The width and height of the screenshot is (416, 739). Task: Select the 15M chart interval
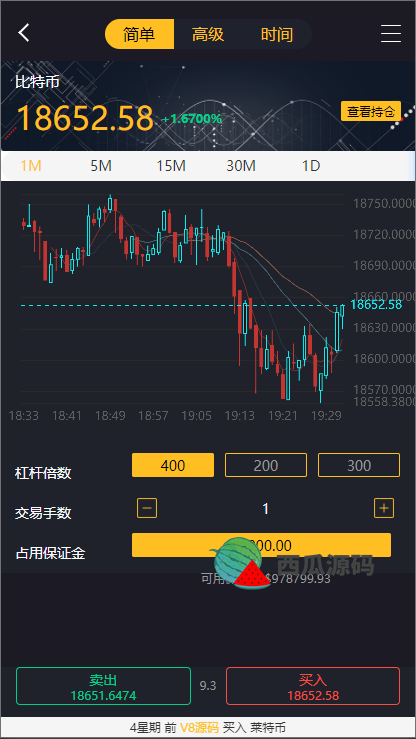[171, 166]
